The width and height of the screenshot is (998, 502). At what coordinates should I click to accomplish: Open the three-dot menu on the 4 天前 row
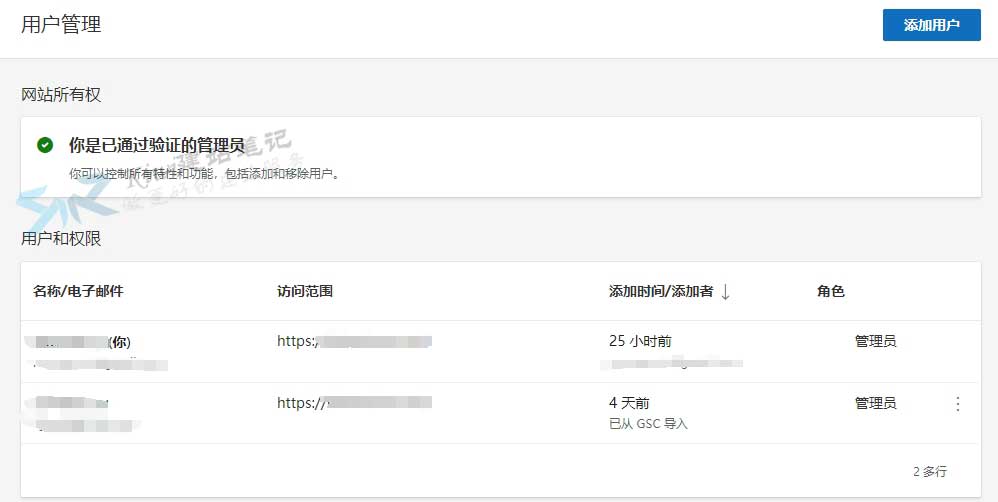pyautogui.click(x=958, y=403)
